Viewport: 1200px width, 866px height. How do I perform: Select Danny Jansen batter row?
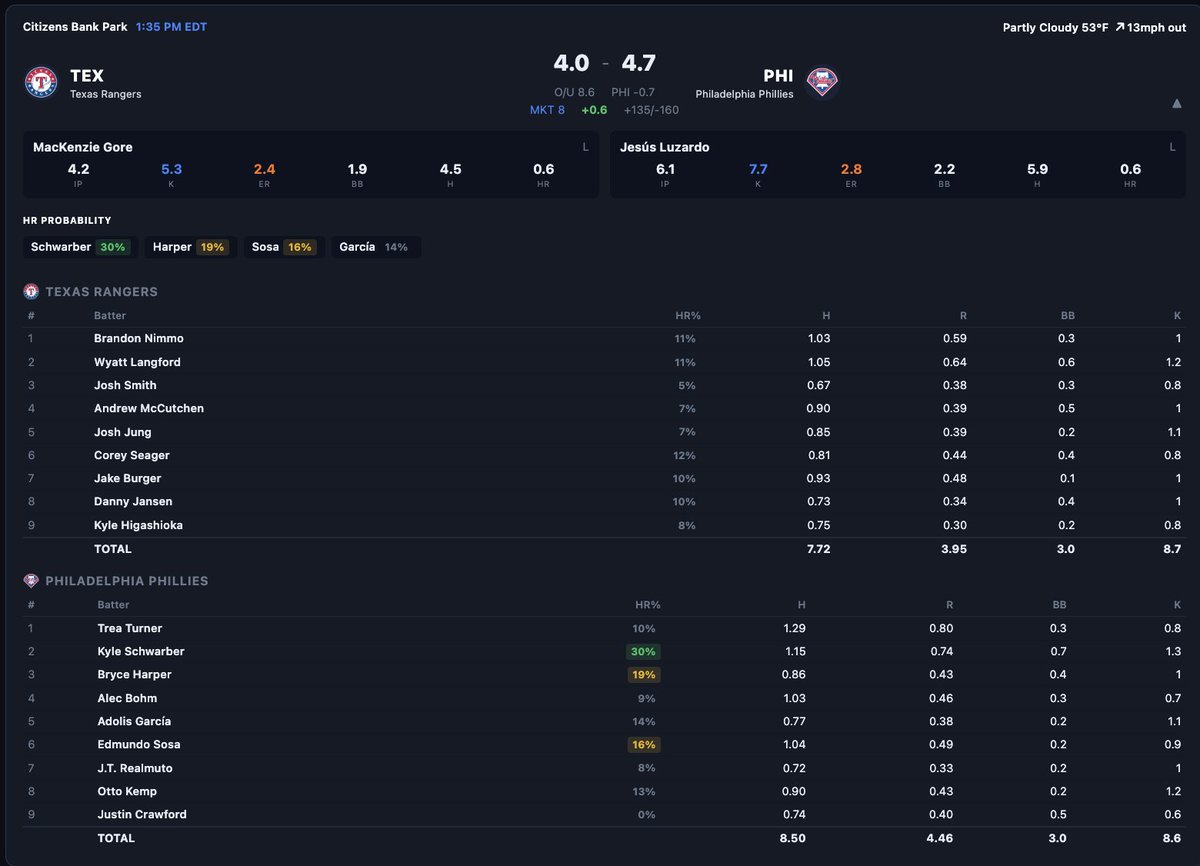(x=605, y=502)
